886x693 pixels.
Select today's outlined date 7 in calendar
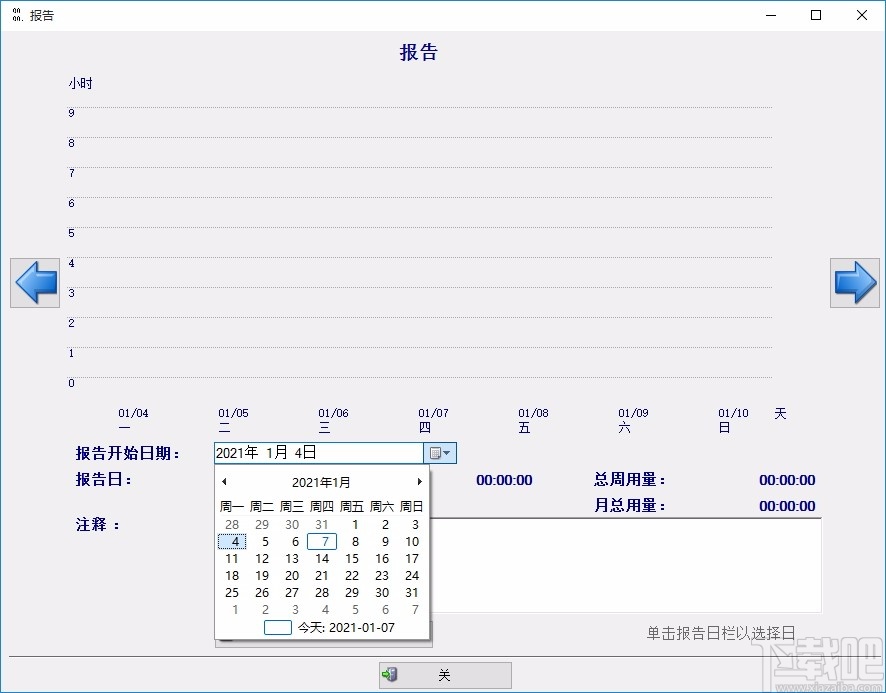[x=322, y=541]
